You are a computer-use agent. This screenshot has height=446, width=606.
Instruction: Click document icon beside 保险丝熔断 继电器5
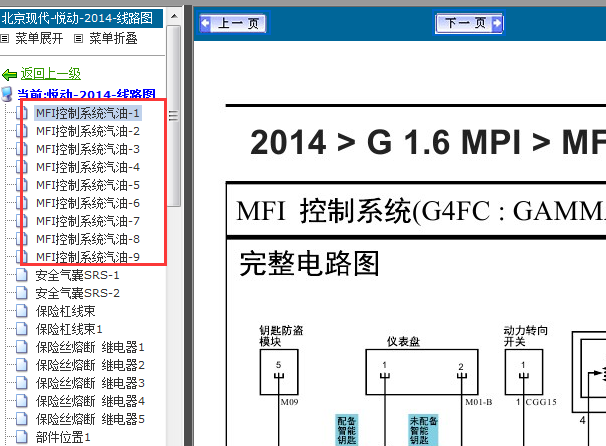22,419
